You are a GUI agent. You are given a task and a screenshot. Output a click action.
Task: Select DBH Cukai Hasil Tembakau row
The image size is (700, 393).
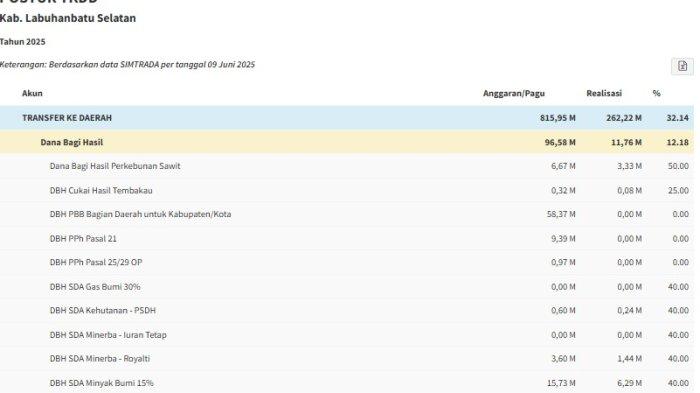point(347,190)
